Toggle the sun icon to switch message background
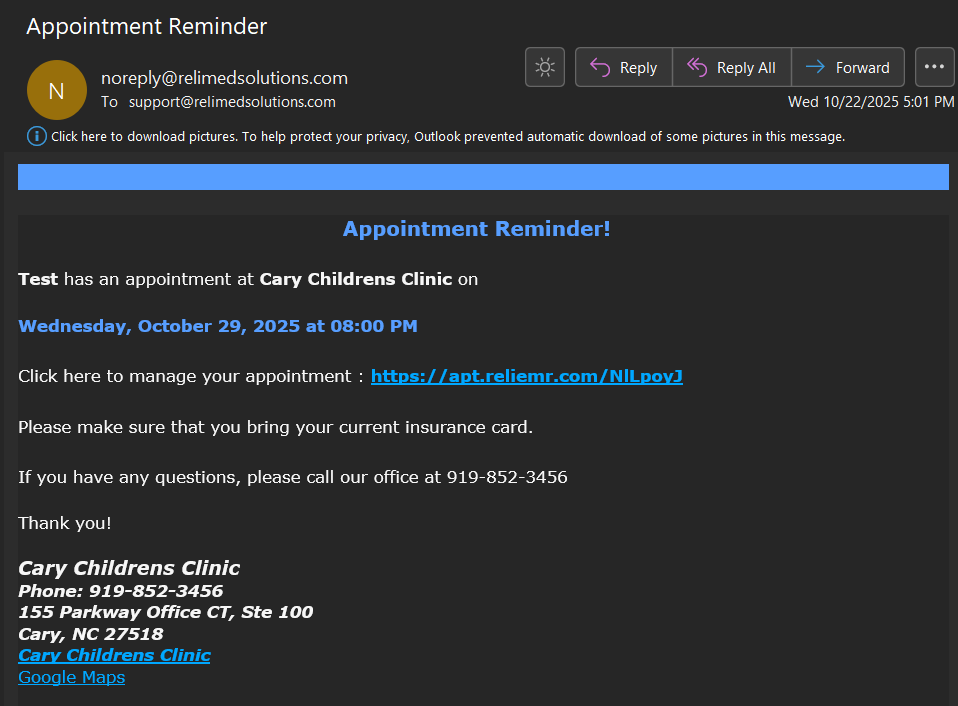958x706 pixels. pyautogui.click(x=545, y=67)
